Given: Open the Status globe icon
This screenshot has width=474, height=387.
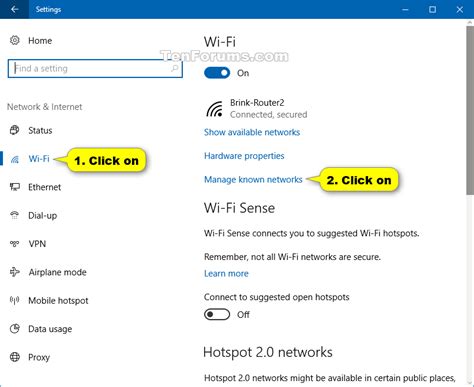Looking at the screenshot, I should [x=15, y=130].
